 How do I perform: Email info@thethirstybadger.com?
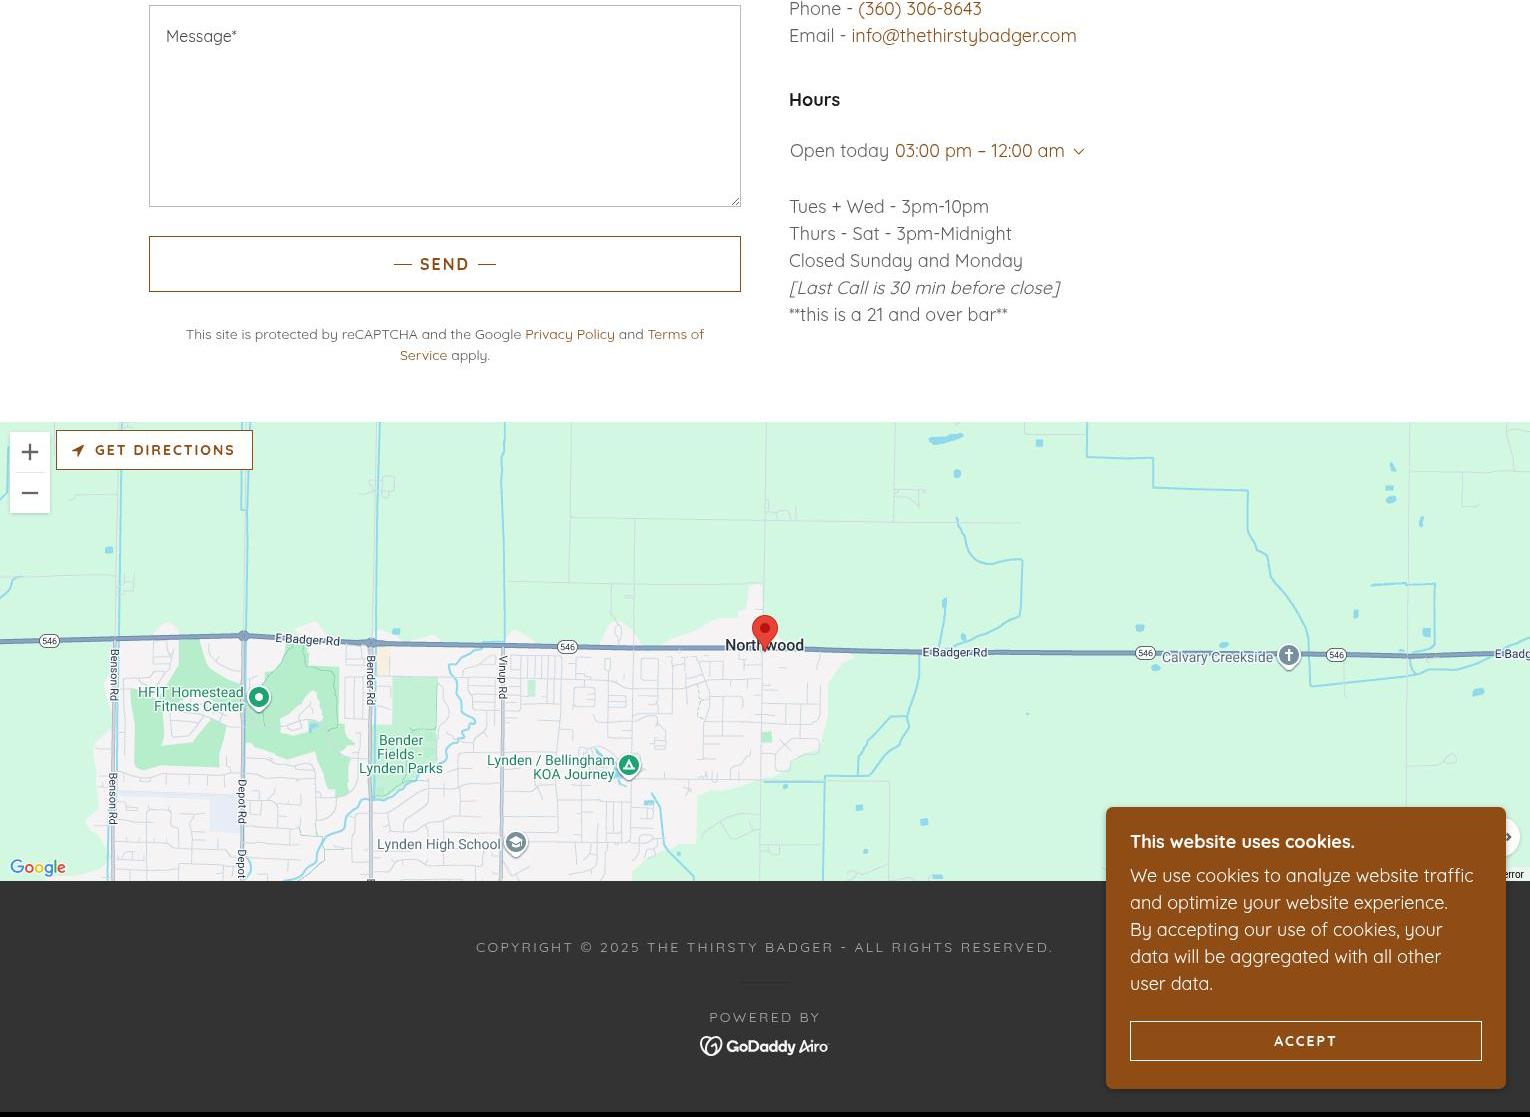[963, 36]
